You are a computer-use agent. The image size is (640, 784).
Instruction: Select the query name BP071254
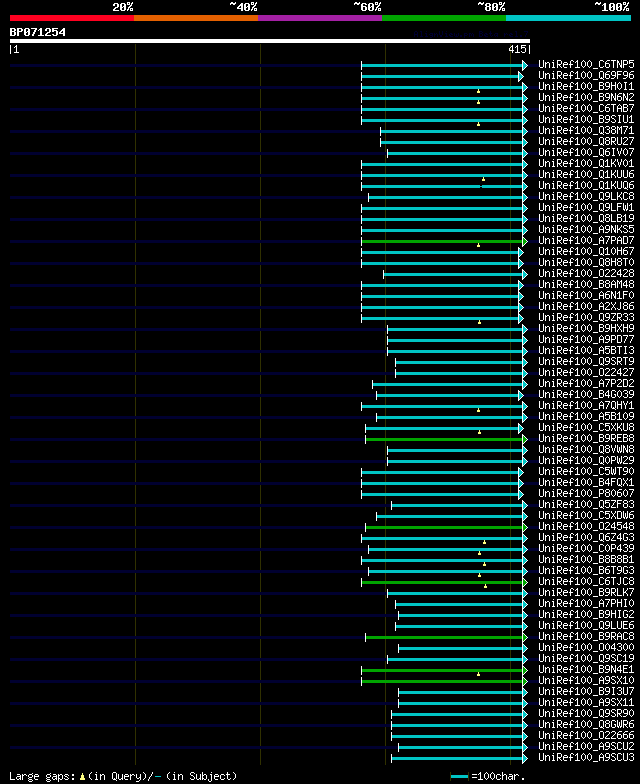pos(38,32)
